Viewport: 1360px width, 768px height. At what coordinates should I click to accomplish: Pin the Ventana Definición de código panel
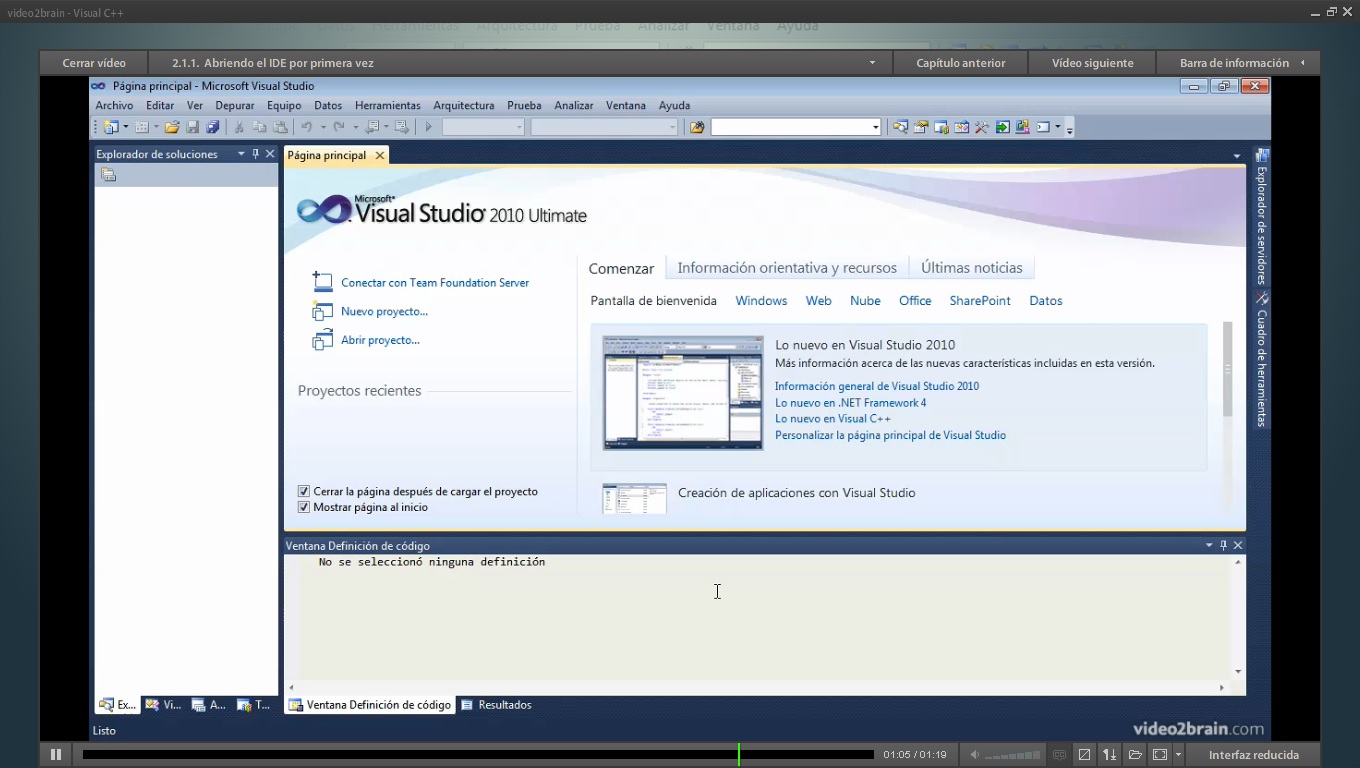pyautogui.click(x=1223, y=545)
